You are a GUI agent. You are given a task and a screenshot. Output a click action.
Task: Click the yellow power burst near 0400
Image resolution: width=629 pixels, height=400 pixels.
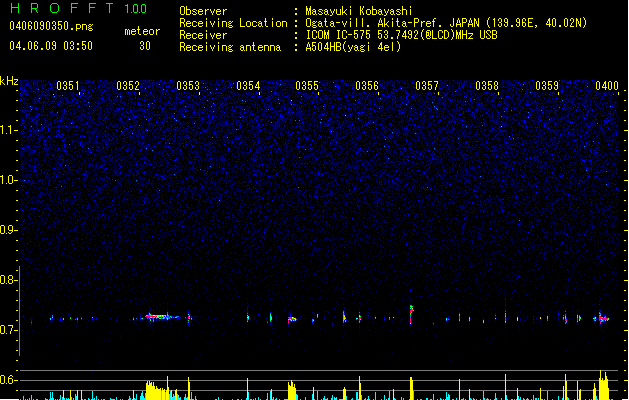(x=603, y=386)
